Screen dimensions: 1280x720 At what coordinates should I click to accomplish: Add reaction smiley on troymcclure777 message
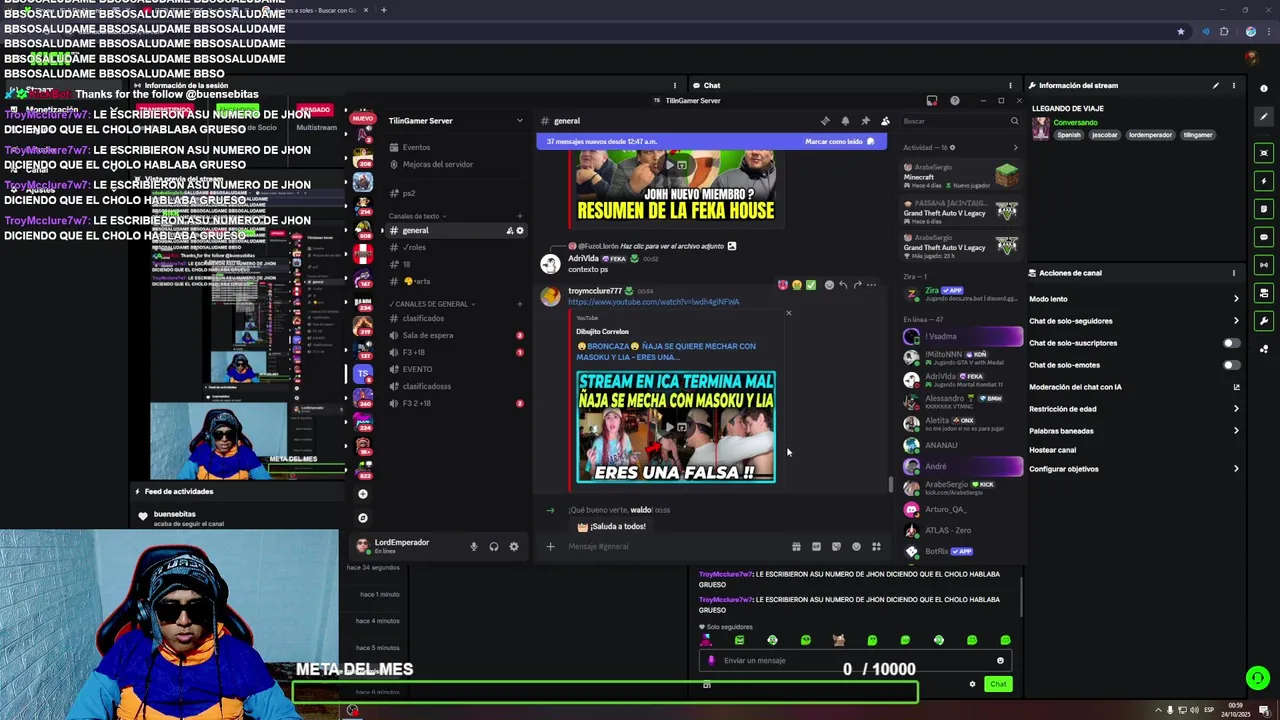tap(829, 285)
